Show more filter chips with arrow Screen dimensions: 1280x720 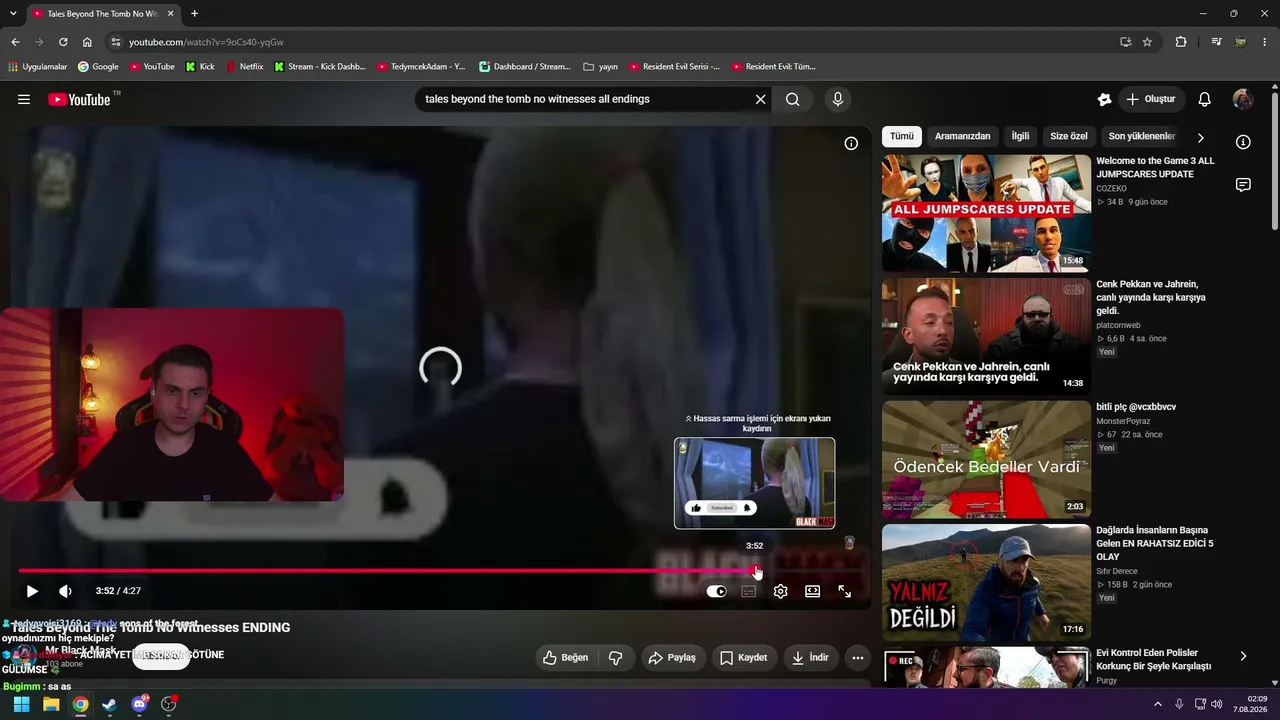[x=1201, y=137]
